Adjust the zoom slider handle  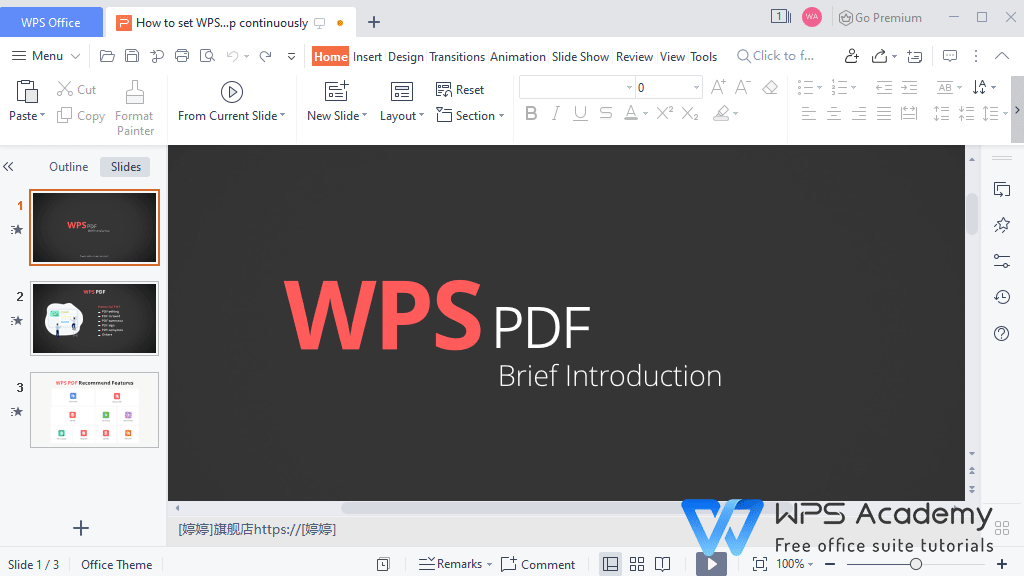[x=916, y=564]
